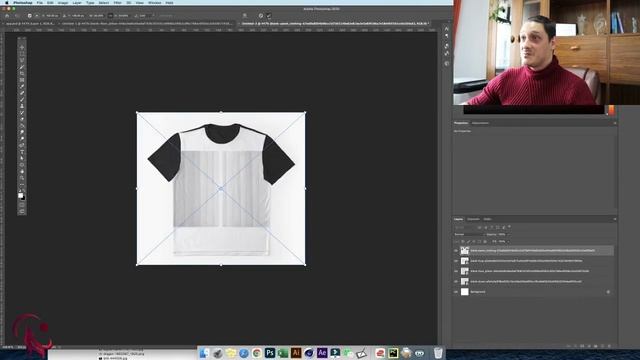Switch to the Channels tab

pos(473,219)
